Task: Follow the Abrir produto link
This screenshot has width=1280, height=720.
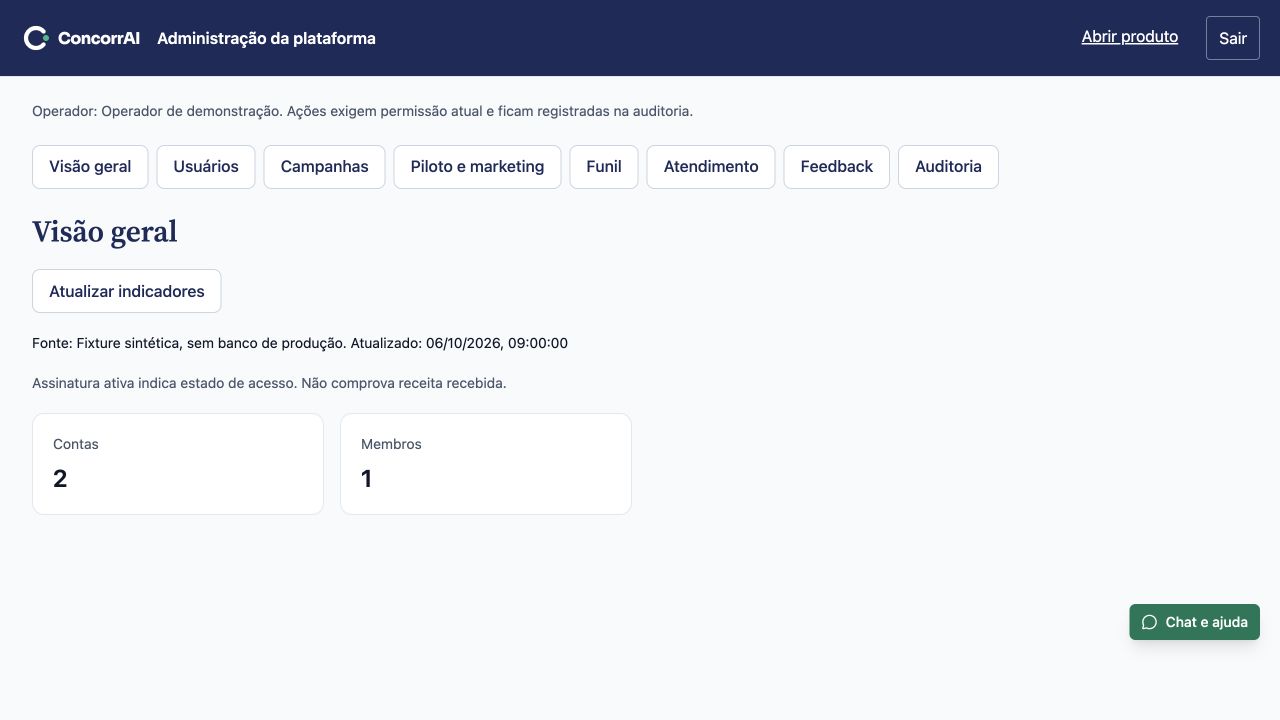Action: pos(1130,37)
